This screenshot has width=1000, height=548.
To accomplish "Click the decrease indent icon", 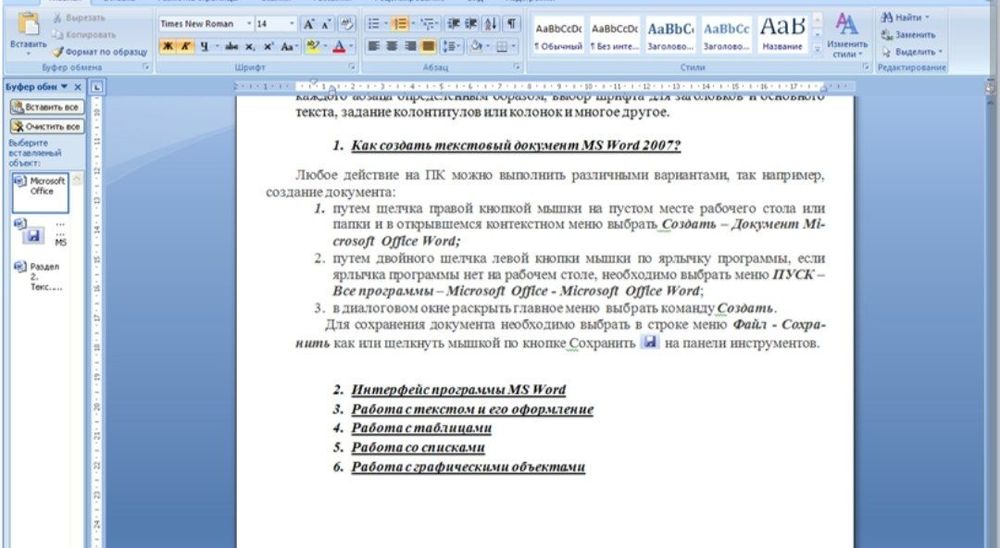I will [x=453, y=24].
